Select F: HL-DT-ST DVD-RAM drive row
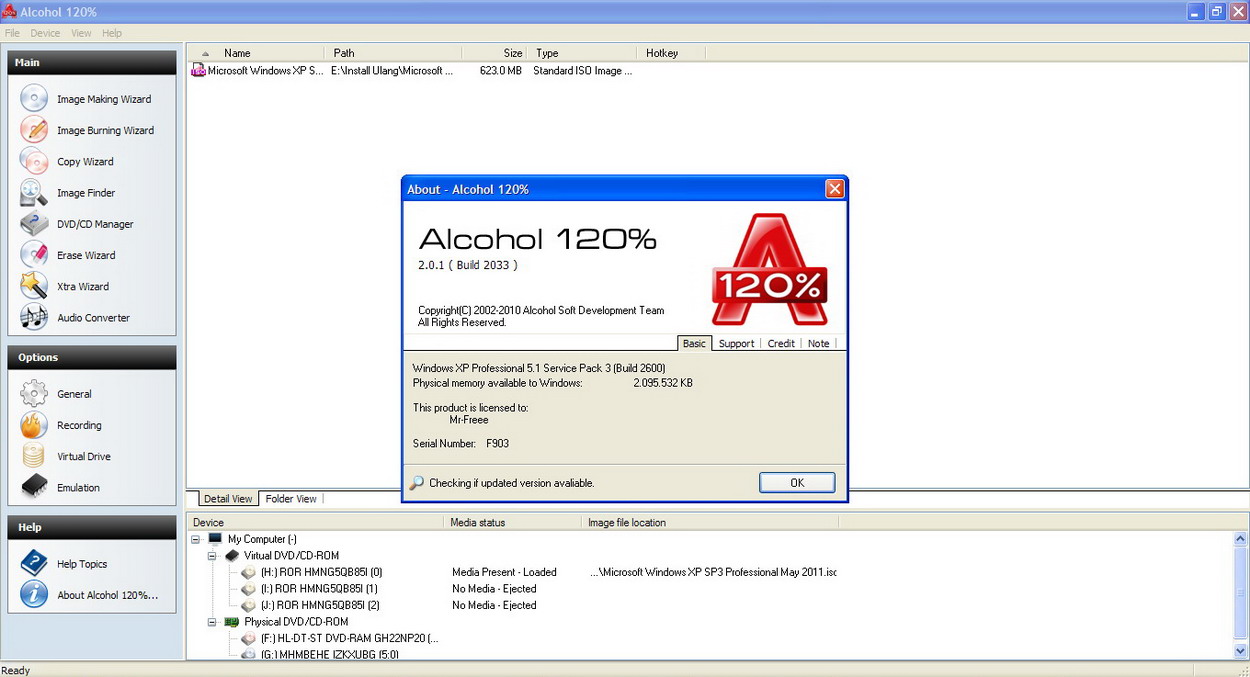 click(349, 638)
